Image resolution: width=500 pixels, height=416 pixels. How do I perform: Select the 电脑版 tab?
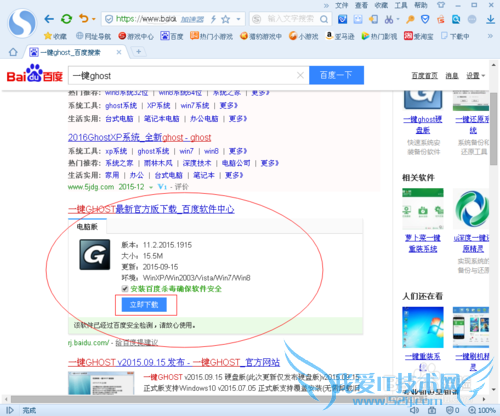87,227
